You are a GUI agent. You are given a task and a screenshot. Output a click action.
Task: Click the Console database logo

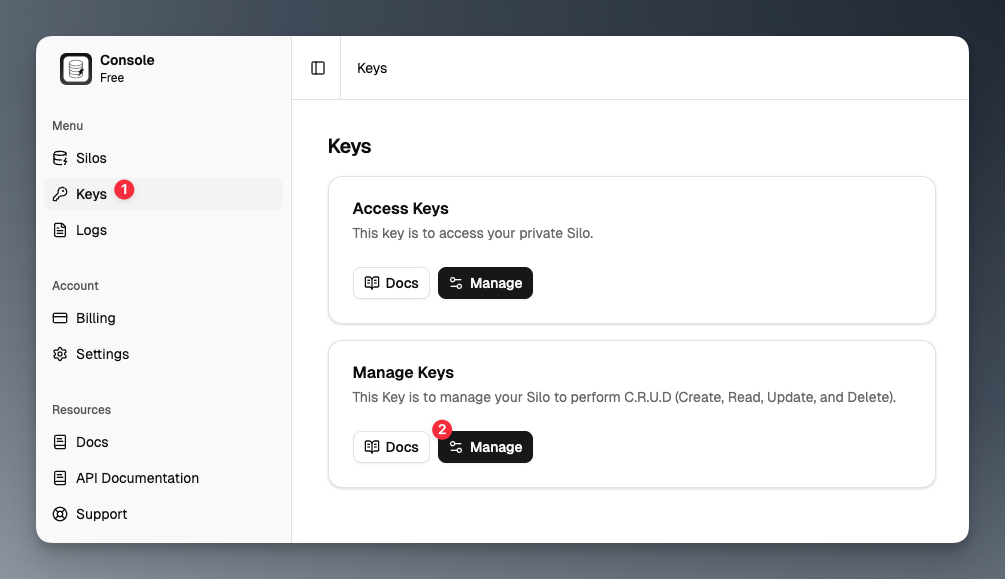tap(75, 68)
